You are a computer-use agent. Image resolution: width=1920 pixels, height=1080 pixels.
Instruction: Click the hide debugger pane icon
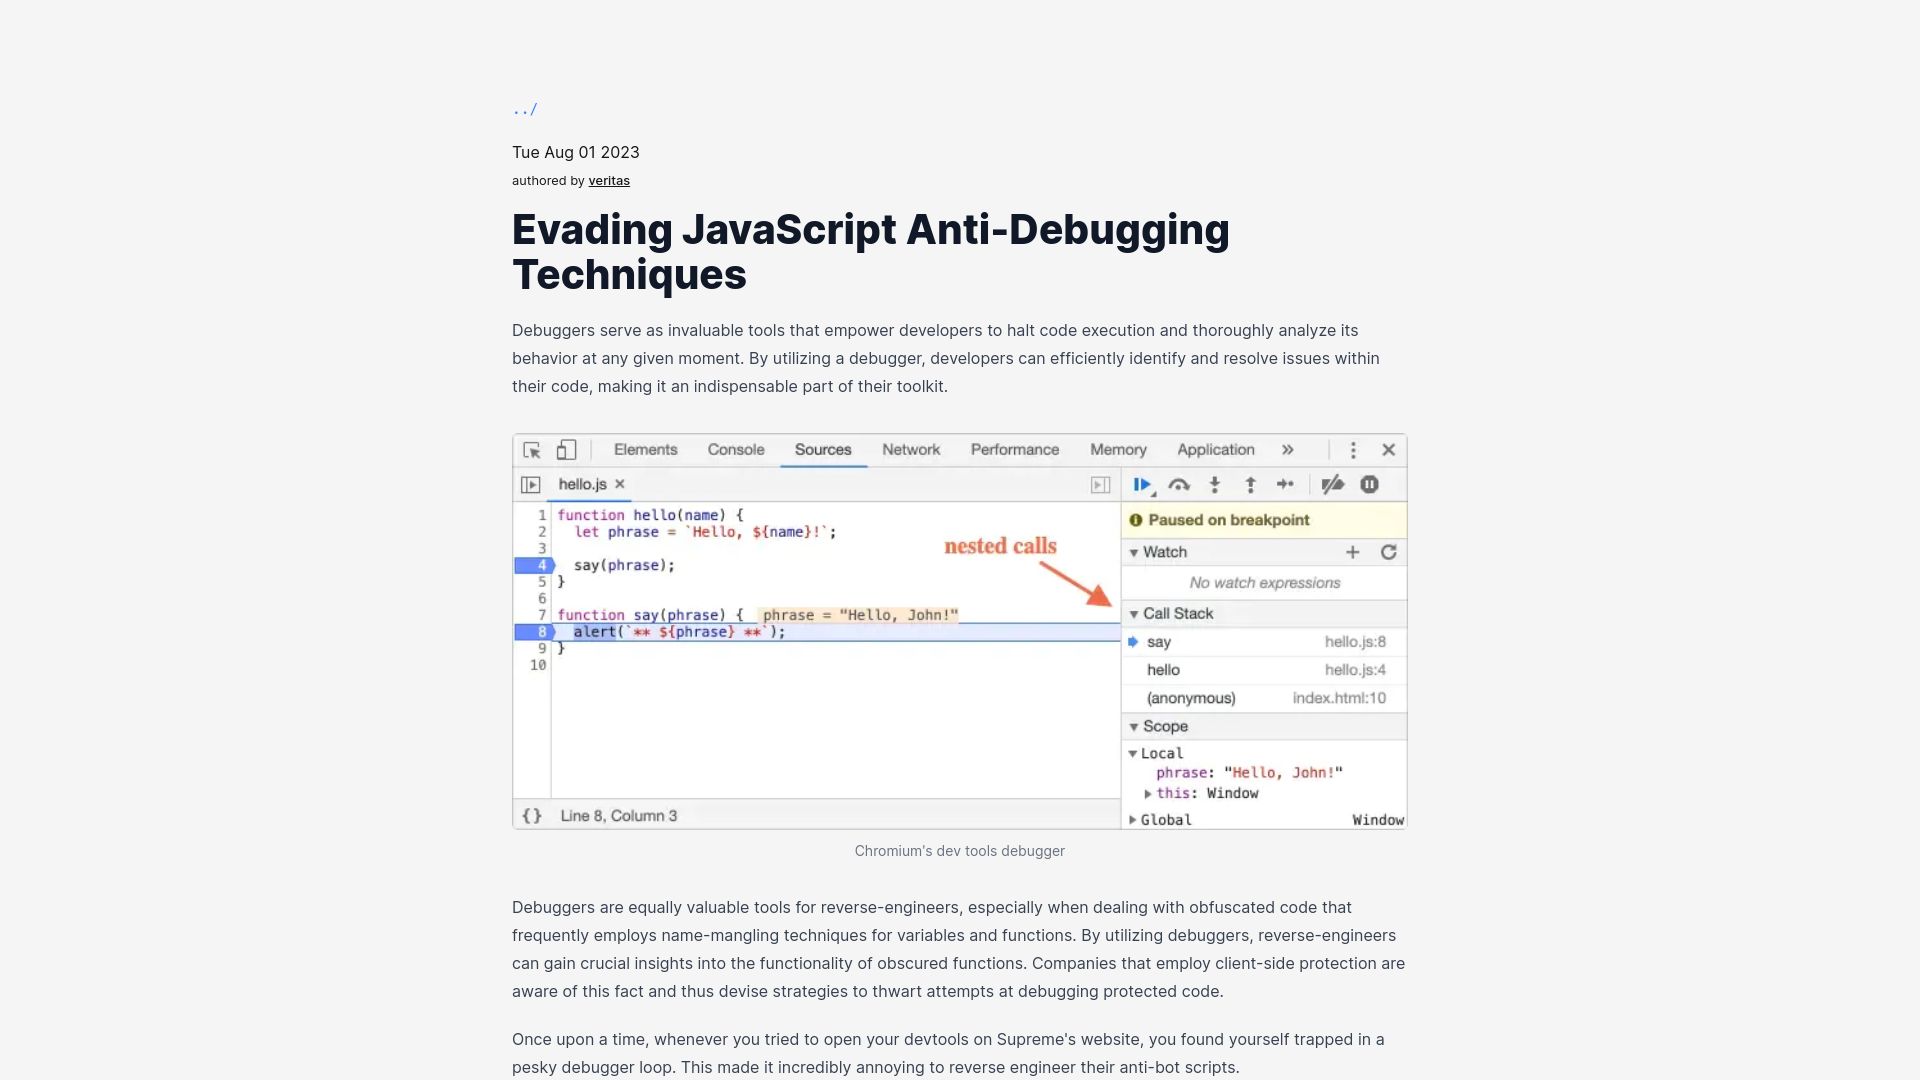[1100, 485]
